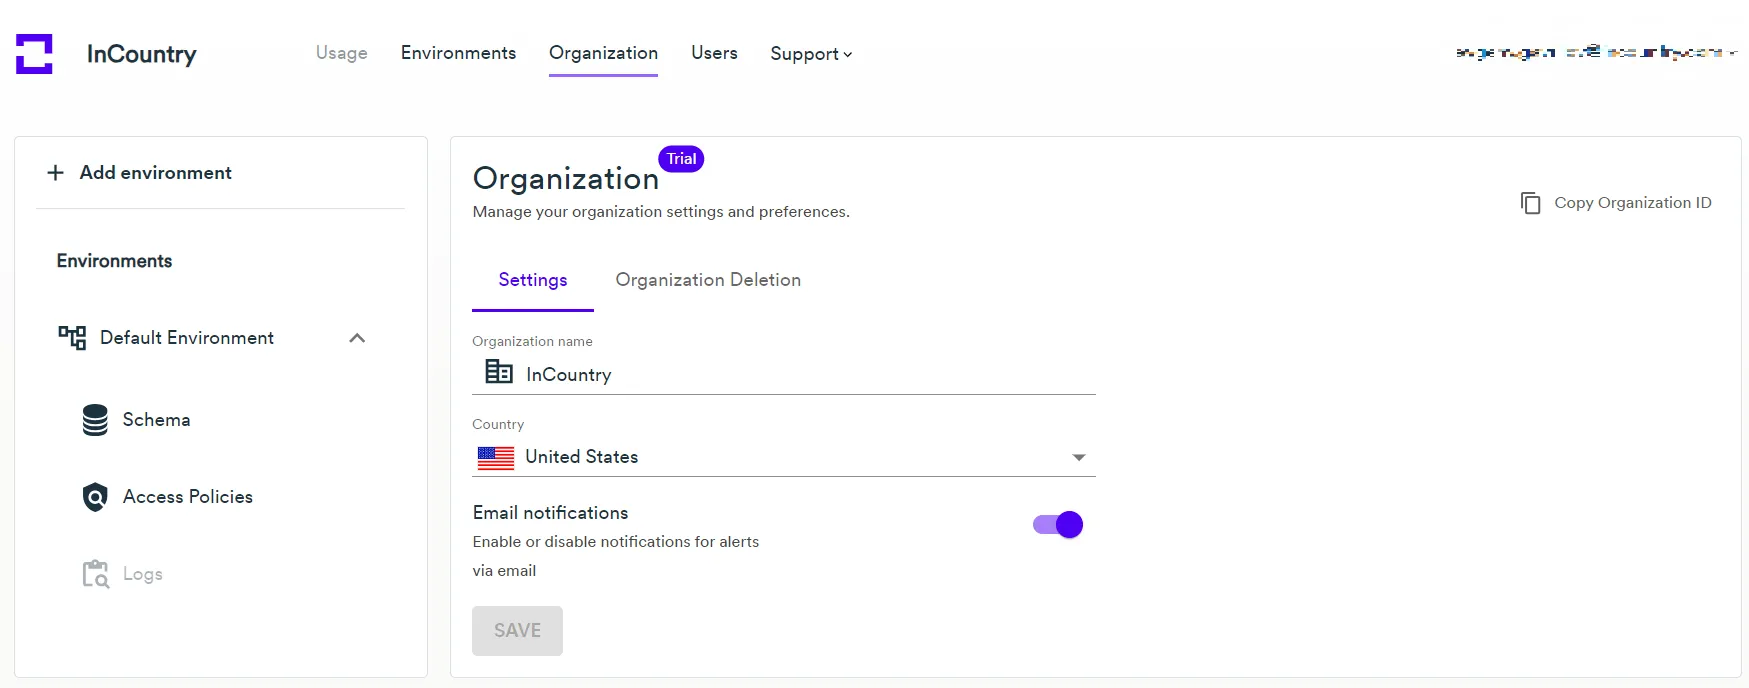
Task: Click the building icon in Organization name
Action: (498, 372)
